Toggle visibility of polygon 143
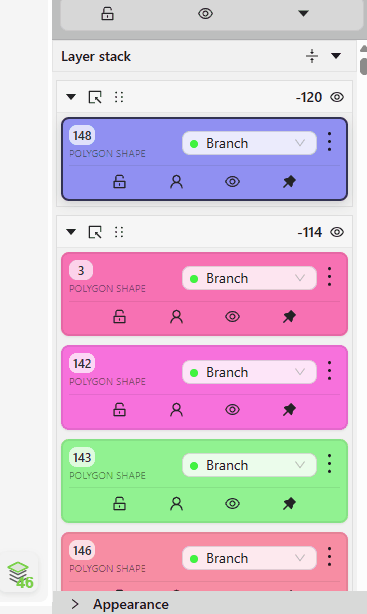 [232, 504]
